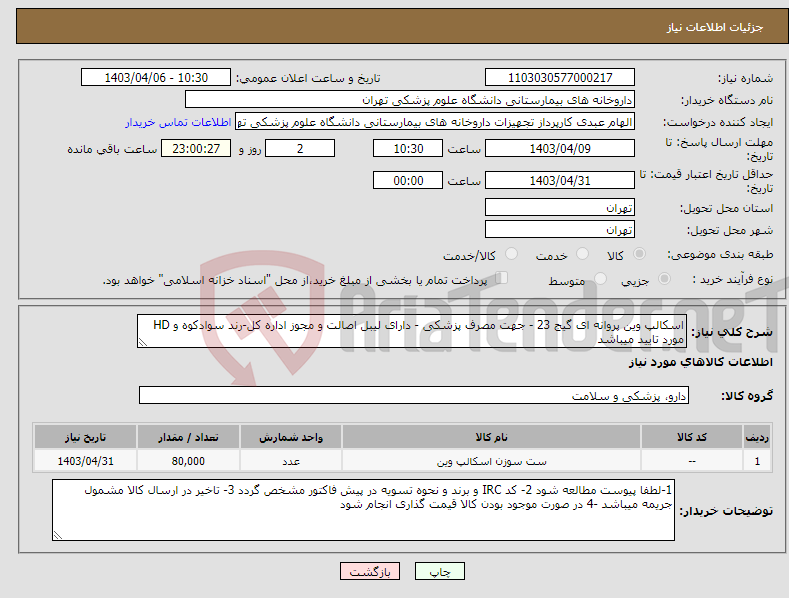This screenshot has width=789, height=598.
Task: Click the announcement date field 1403/04/06 - 10:30
Action: (x=155, y=78)
